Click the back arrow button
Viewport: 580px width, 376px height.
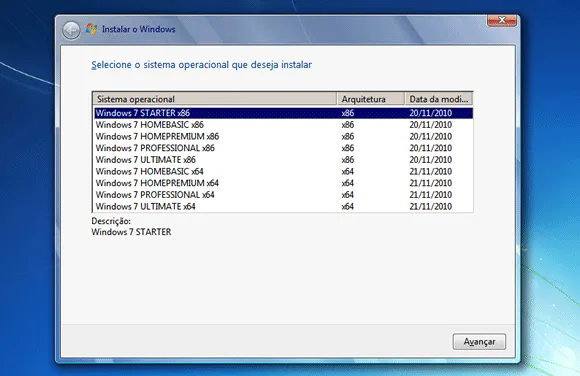71,30
